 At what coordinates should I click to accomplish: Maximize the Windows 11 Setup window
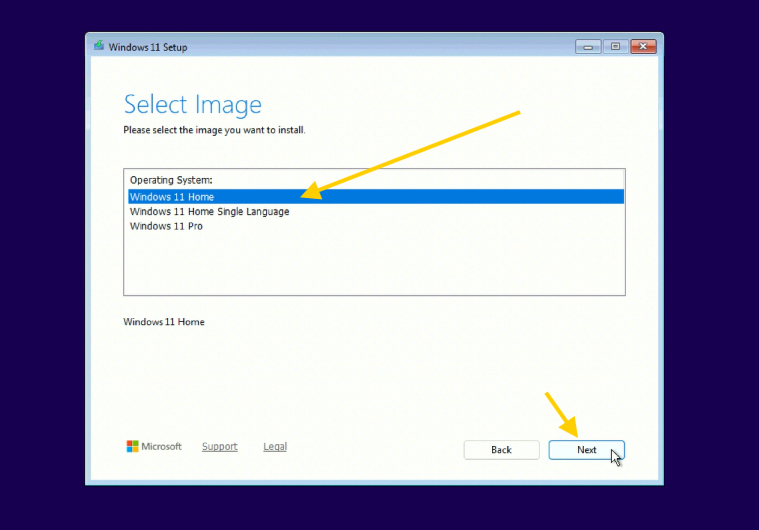point(615,46)
